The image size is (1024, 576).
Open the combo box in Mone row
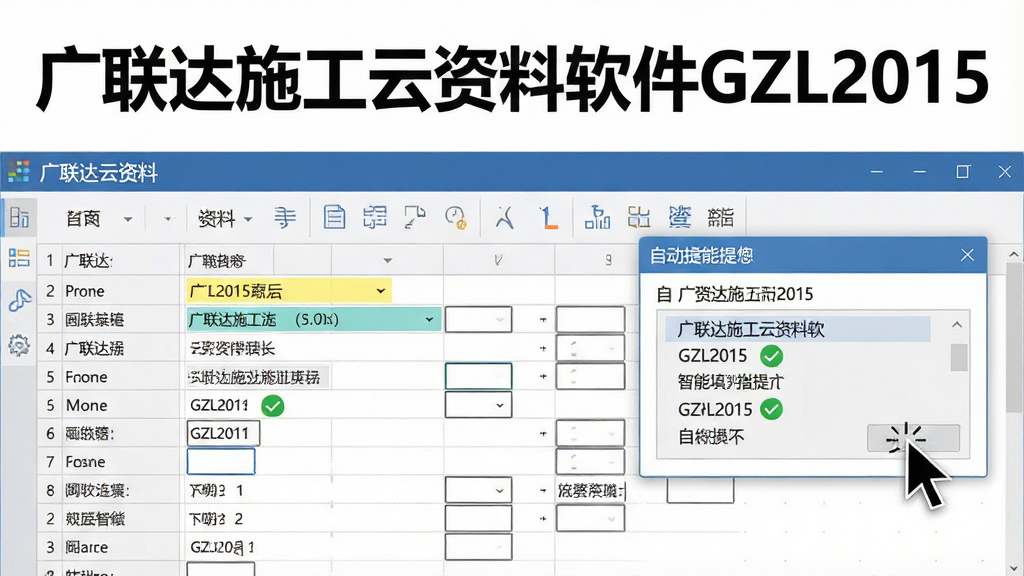click(x=478, y=405)
